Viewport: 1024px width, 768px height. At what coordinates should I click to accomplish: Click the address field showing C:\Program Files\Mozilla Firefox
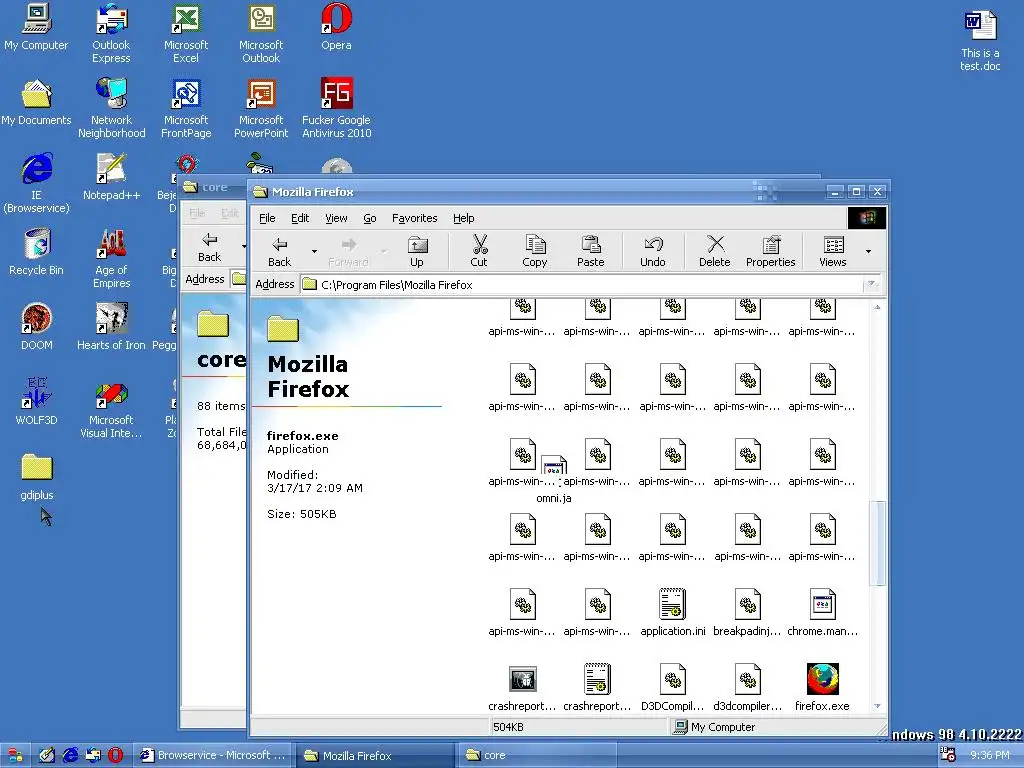(581, 285)
